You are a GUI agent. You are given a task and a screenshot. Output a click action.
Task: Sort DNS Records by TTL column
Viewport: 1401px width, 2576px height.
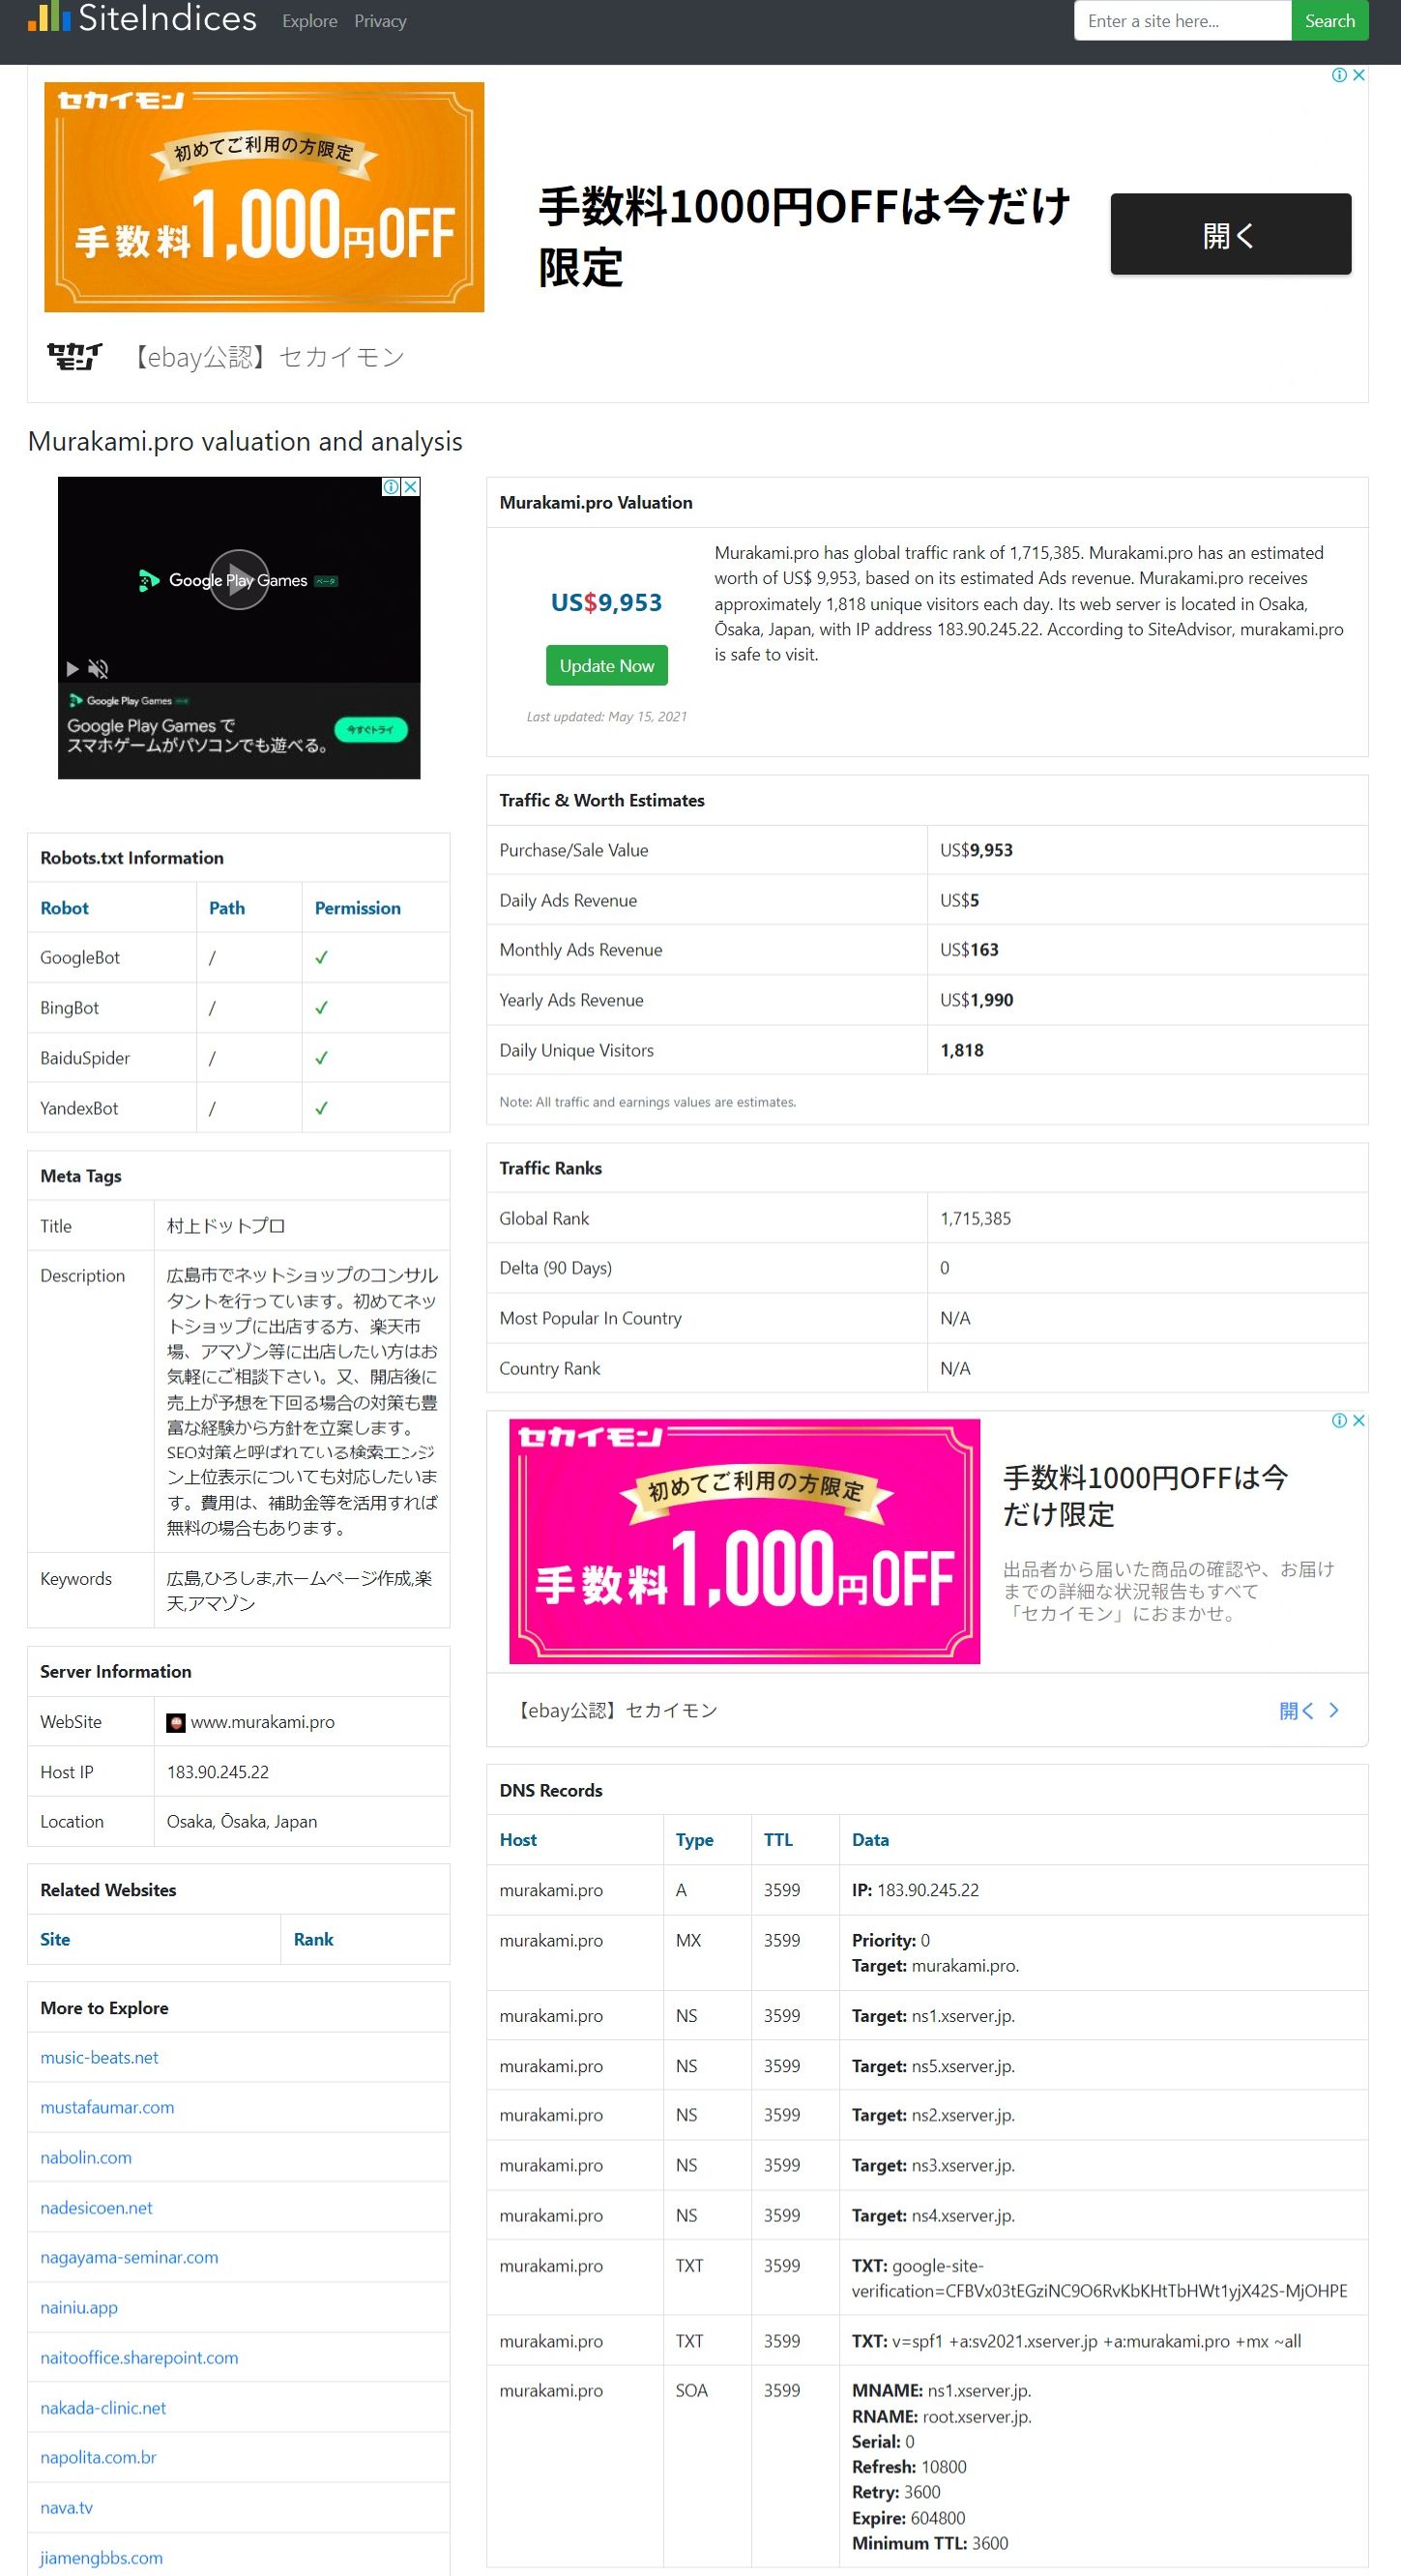click(778, 1840)
